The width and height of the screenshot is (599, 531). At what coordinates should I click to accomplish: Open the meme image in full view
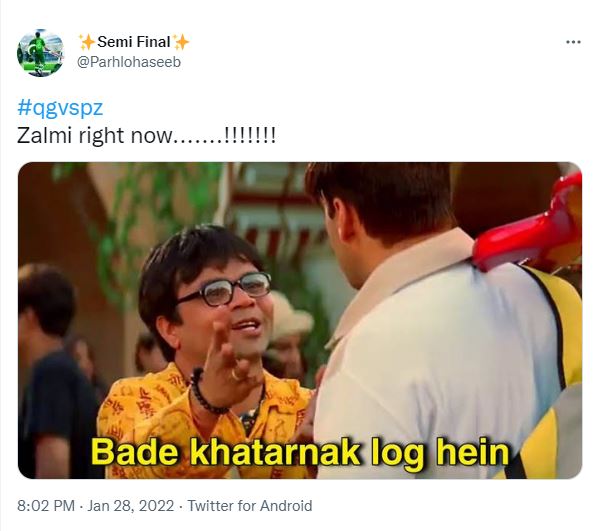point(300,320)
